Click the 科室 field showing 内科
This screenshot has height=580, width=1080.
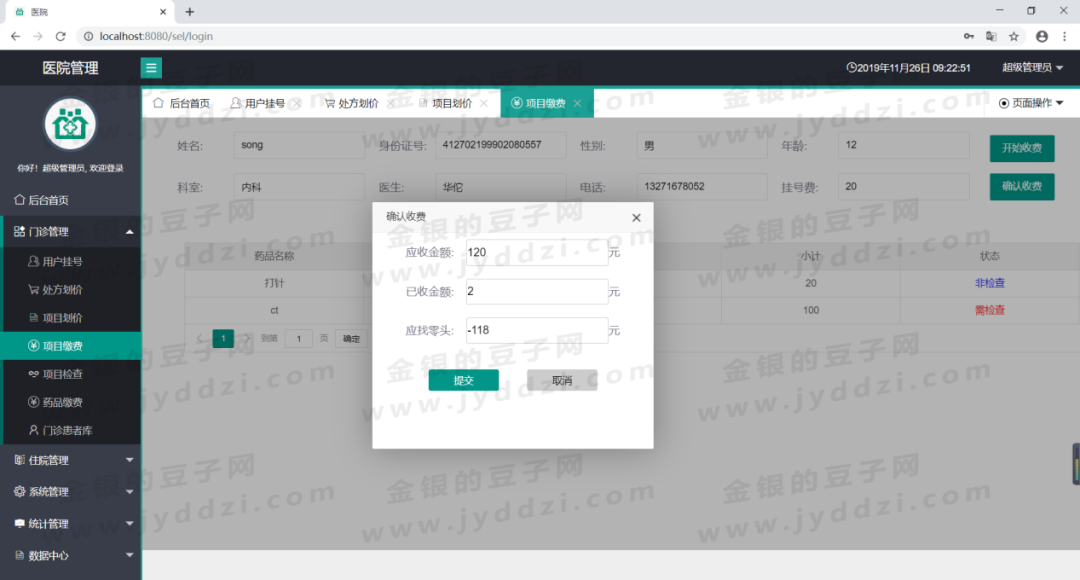[x=299, y=187]
